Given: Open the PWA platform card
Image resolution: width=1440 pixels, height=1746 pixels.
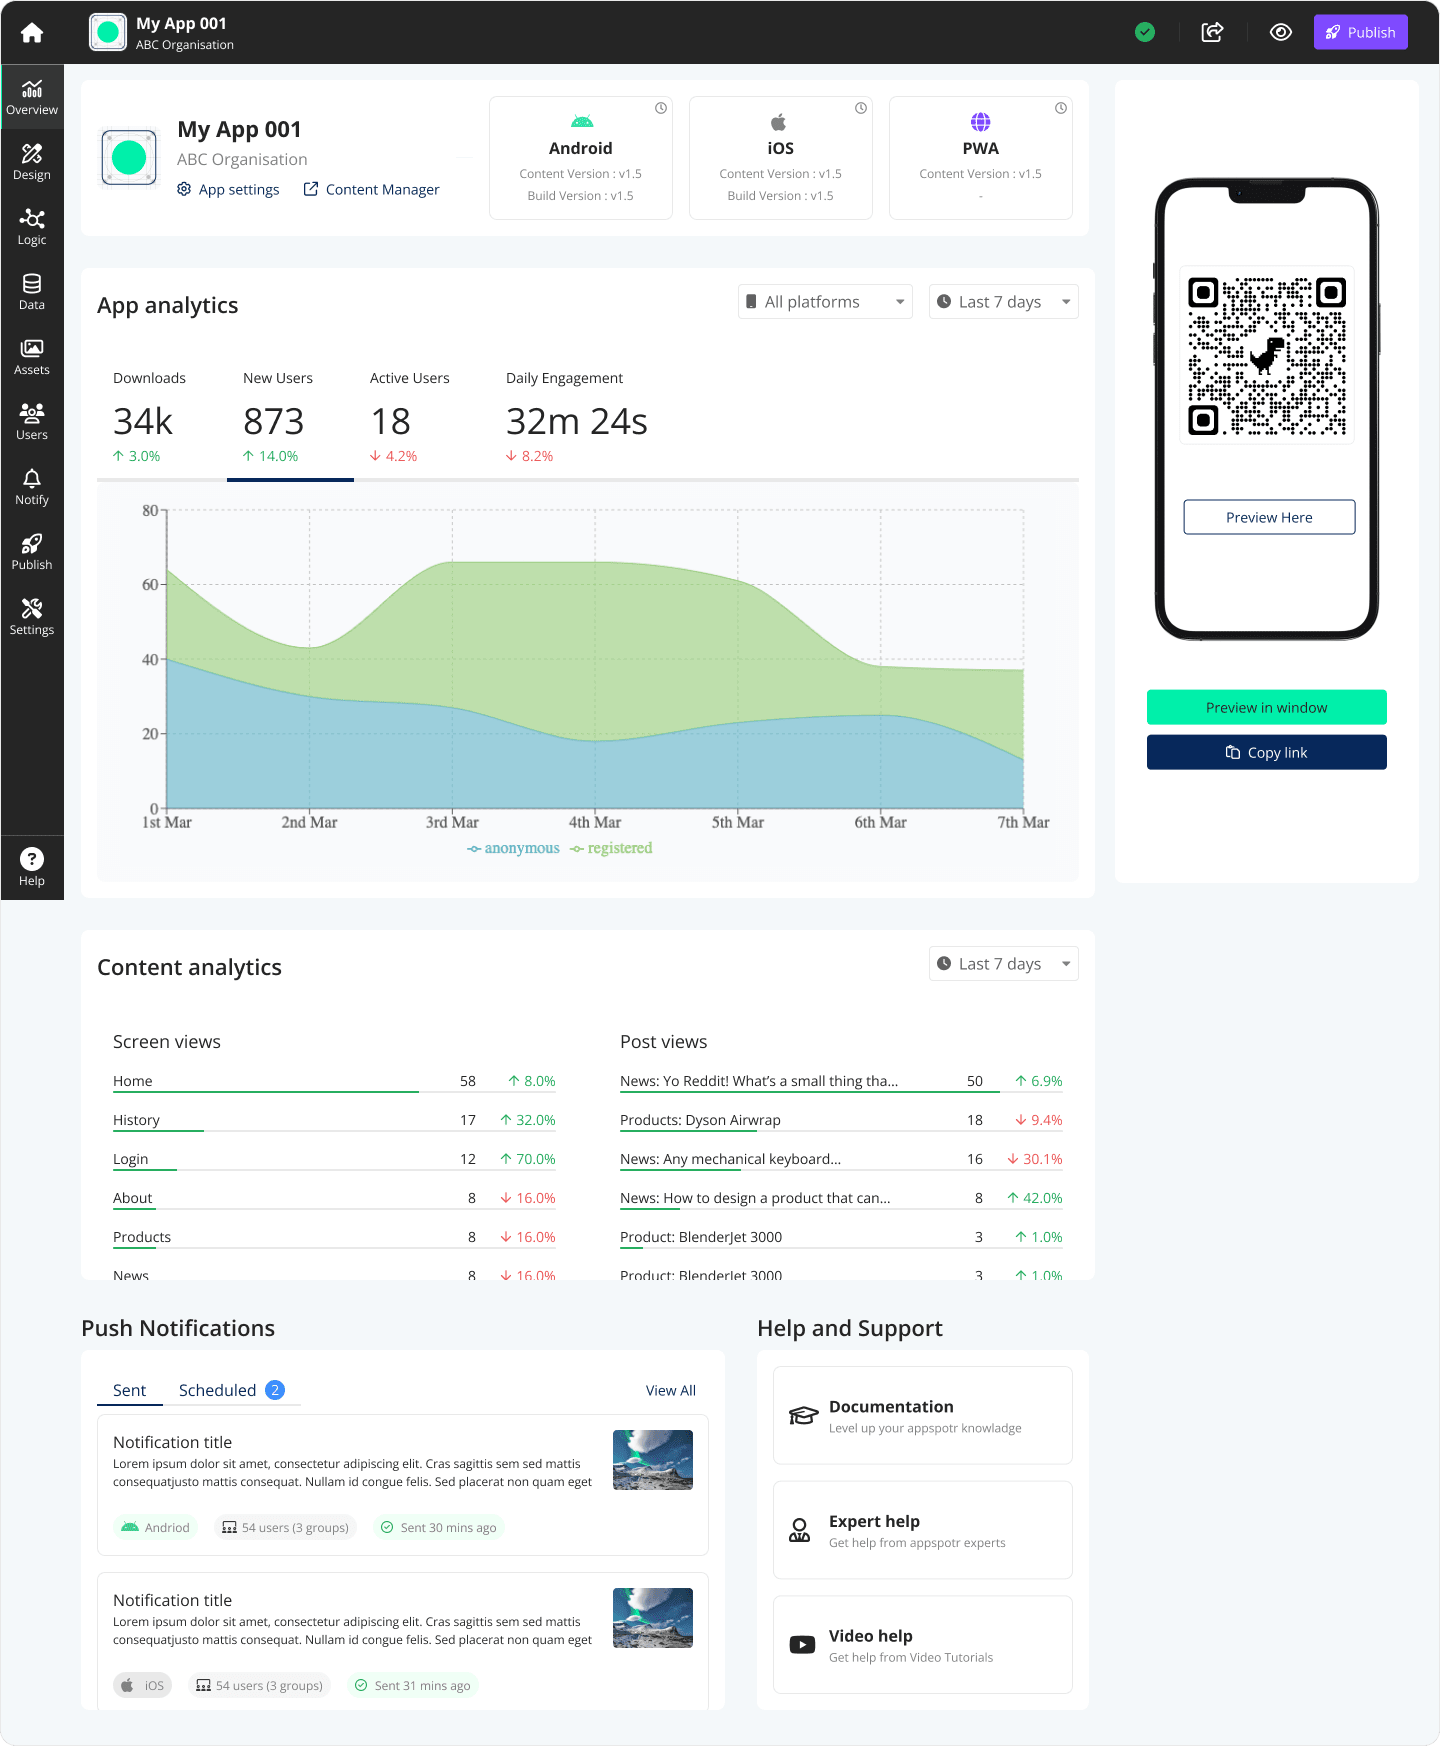Looking at the screenshot, I should [981, 158].
